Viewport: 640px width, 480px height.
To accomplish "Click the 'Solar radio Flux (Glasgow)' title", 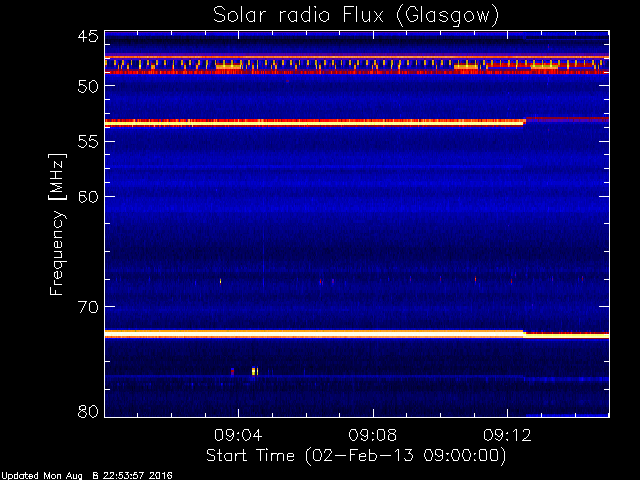I will [x=356, y=16].
